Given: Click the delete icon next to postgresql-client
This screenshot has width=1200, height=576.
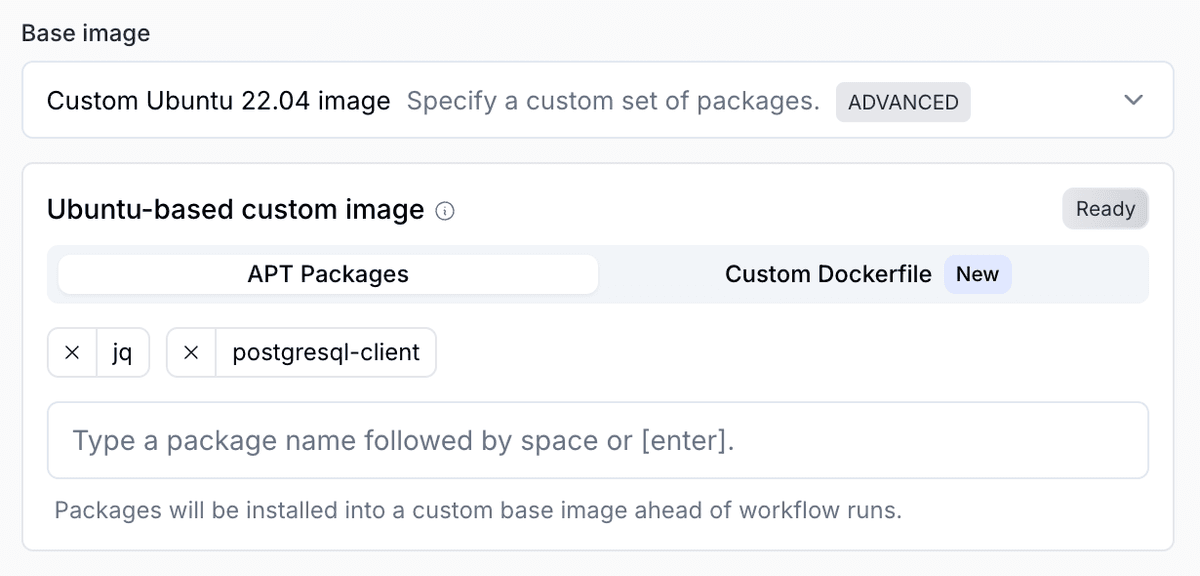Looking at the screenshot, I should 191,352.
